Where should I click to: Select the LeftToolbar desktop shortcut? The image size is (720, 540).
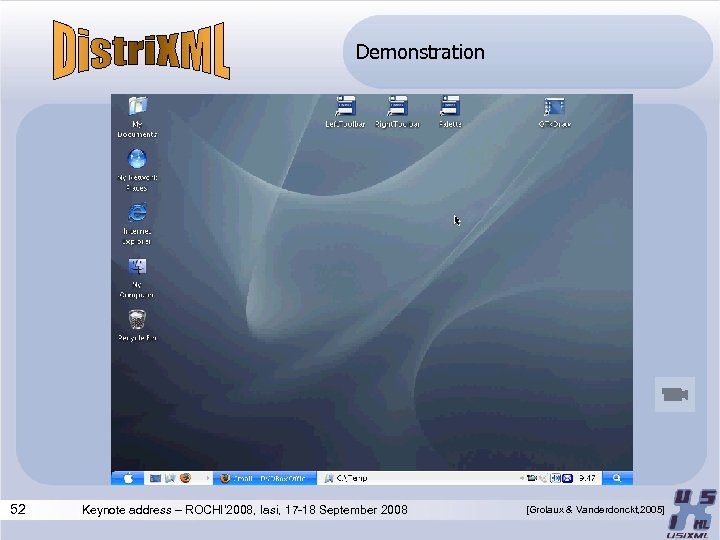point(345,112)
